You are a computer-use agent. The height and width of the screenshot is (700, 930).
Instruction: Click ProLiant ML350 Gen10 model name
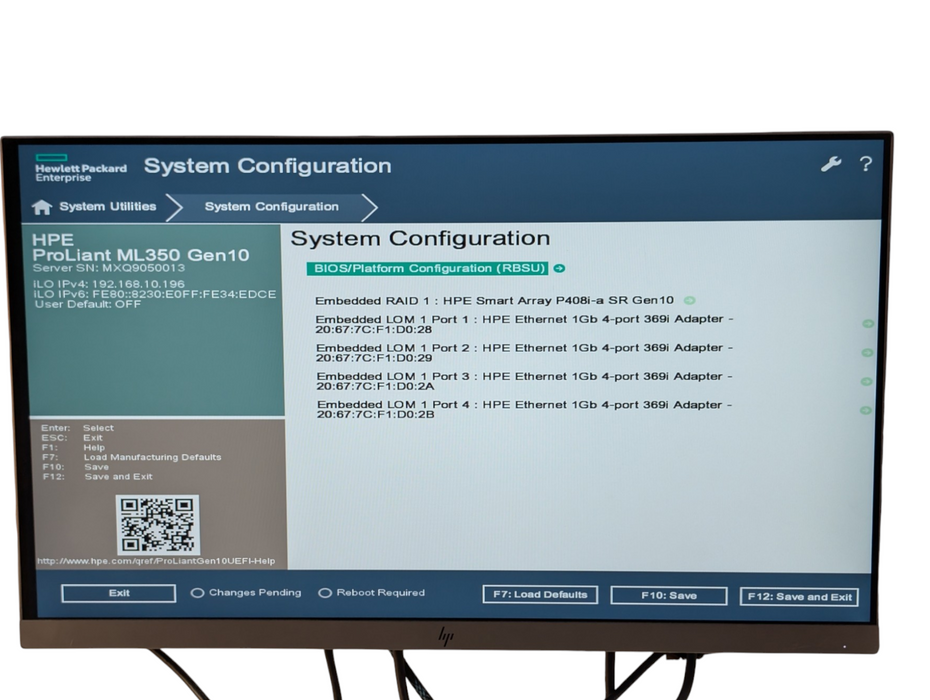(x=141, y=255)
